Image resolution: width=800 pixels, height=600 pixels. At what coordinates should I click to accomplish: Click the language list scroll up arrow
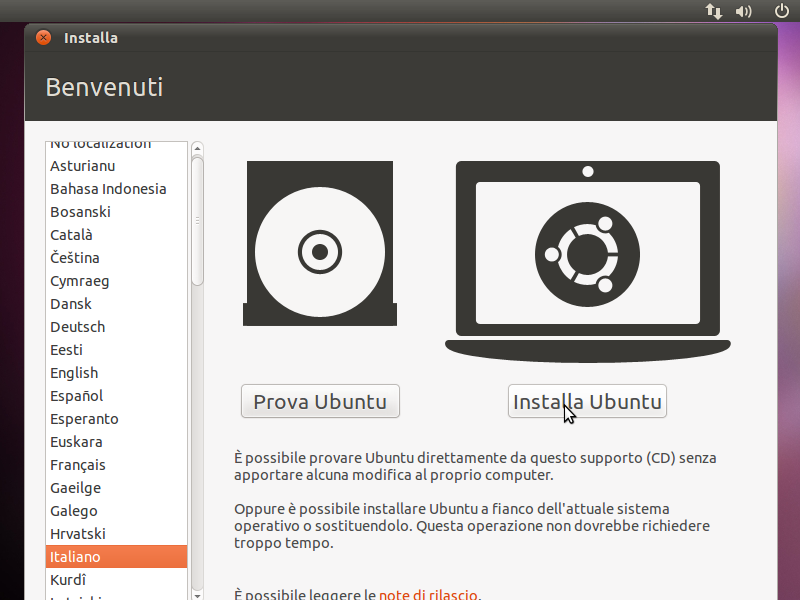[x=197, y=148]
